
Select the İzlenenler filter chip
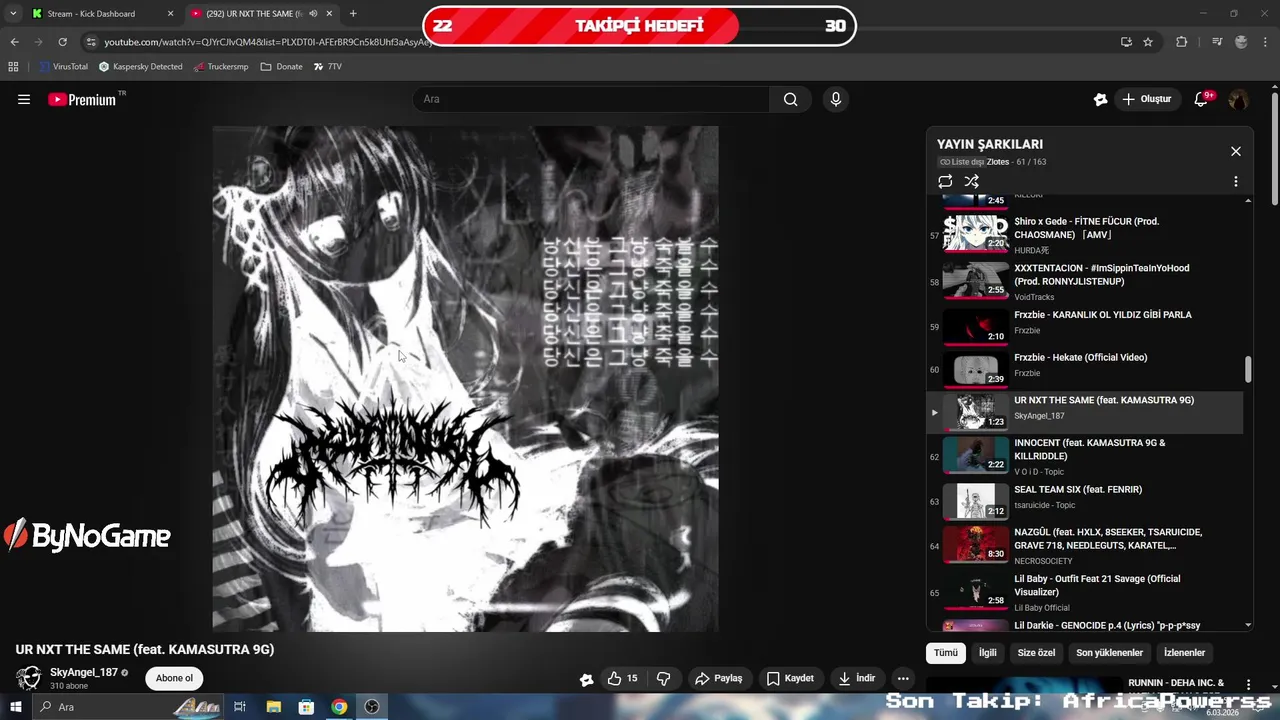(1185, 653)
